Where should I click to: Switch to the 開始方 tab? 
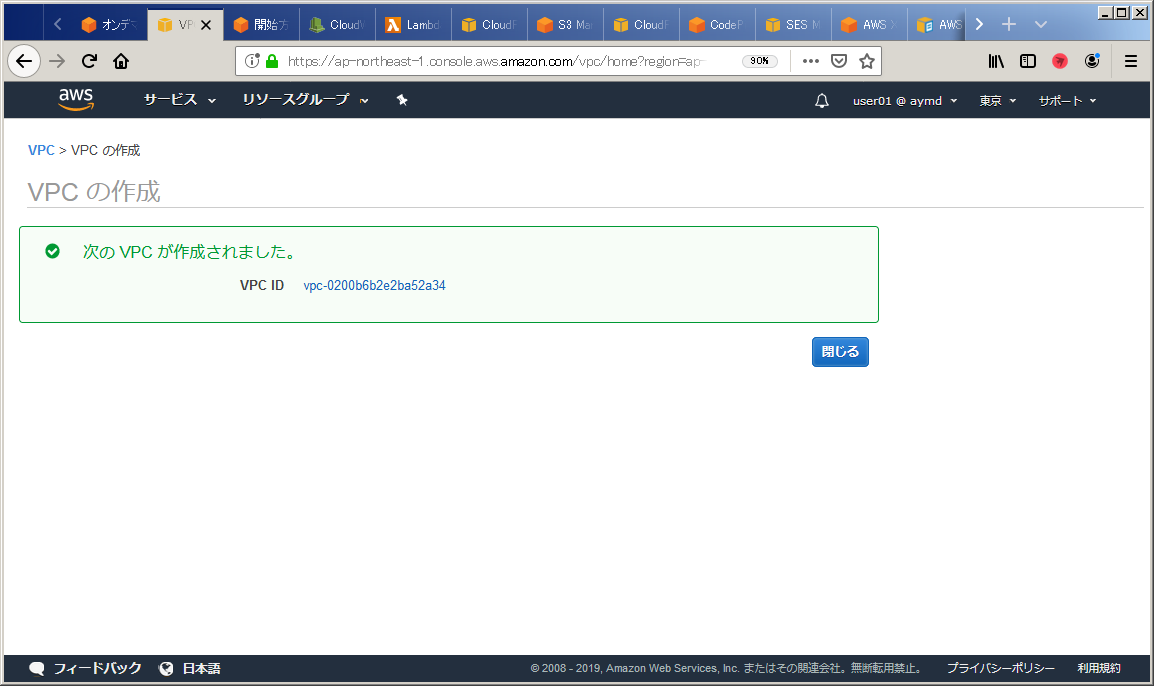point(261,24)
